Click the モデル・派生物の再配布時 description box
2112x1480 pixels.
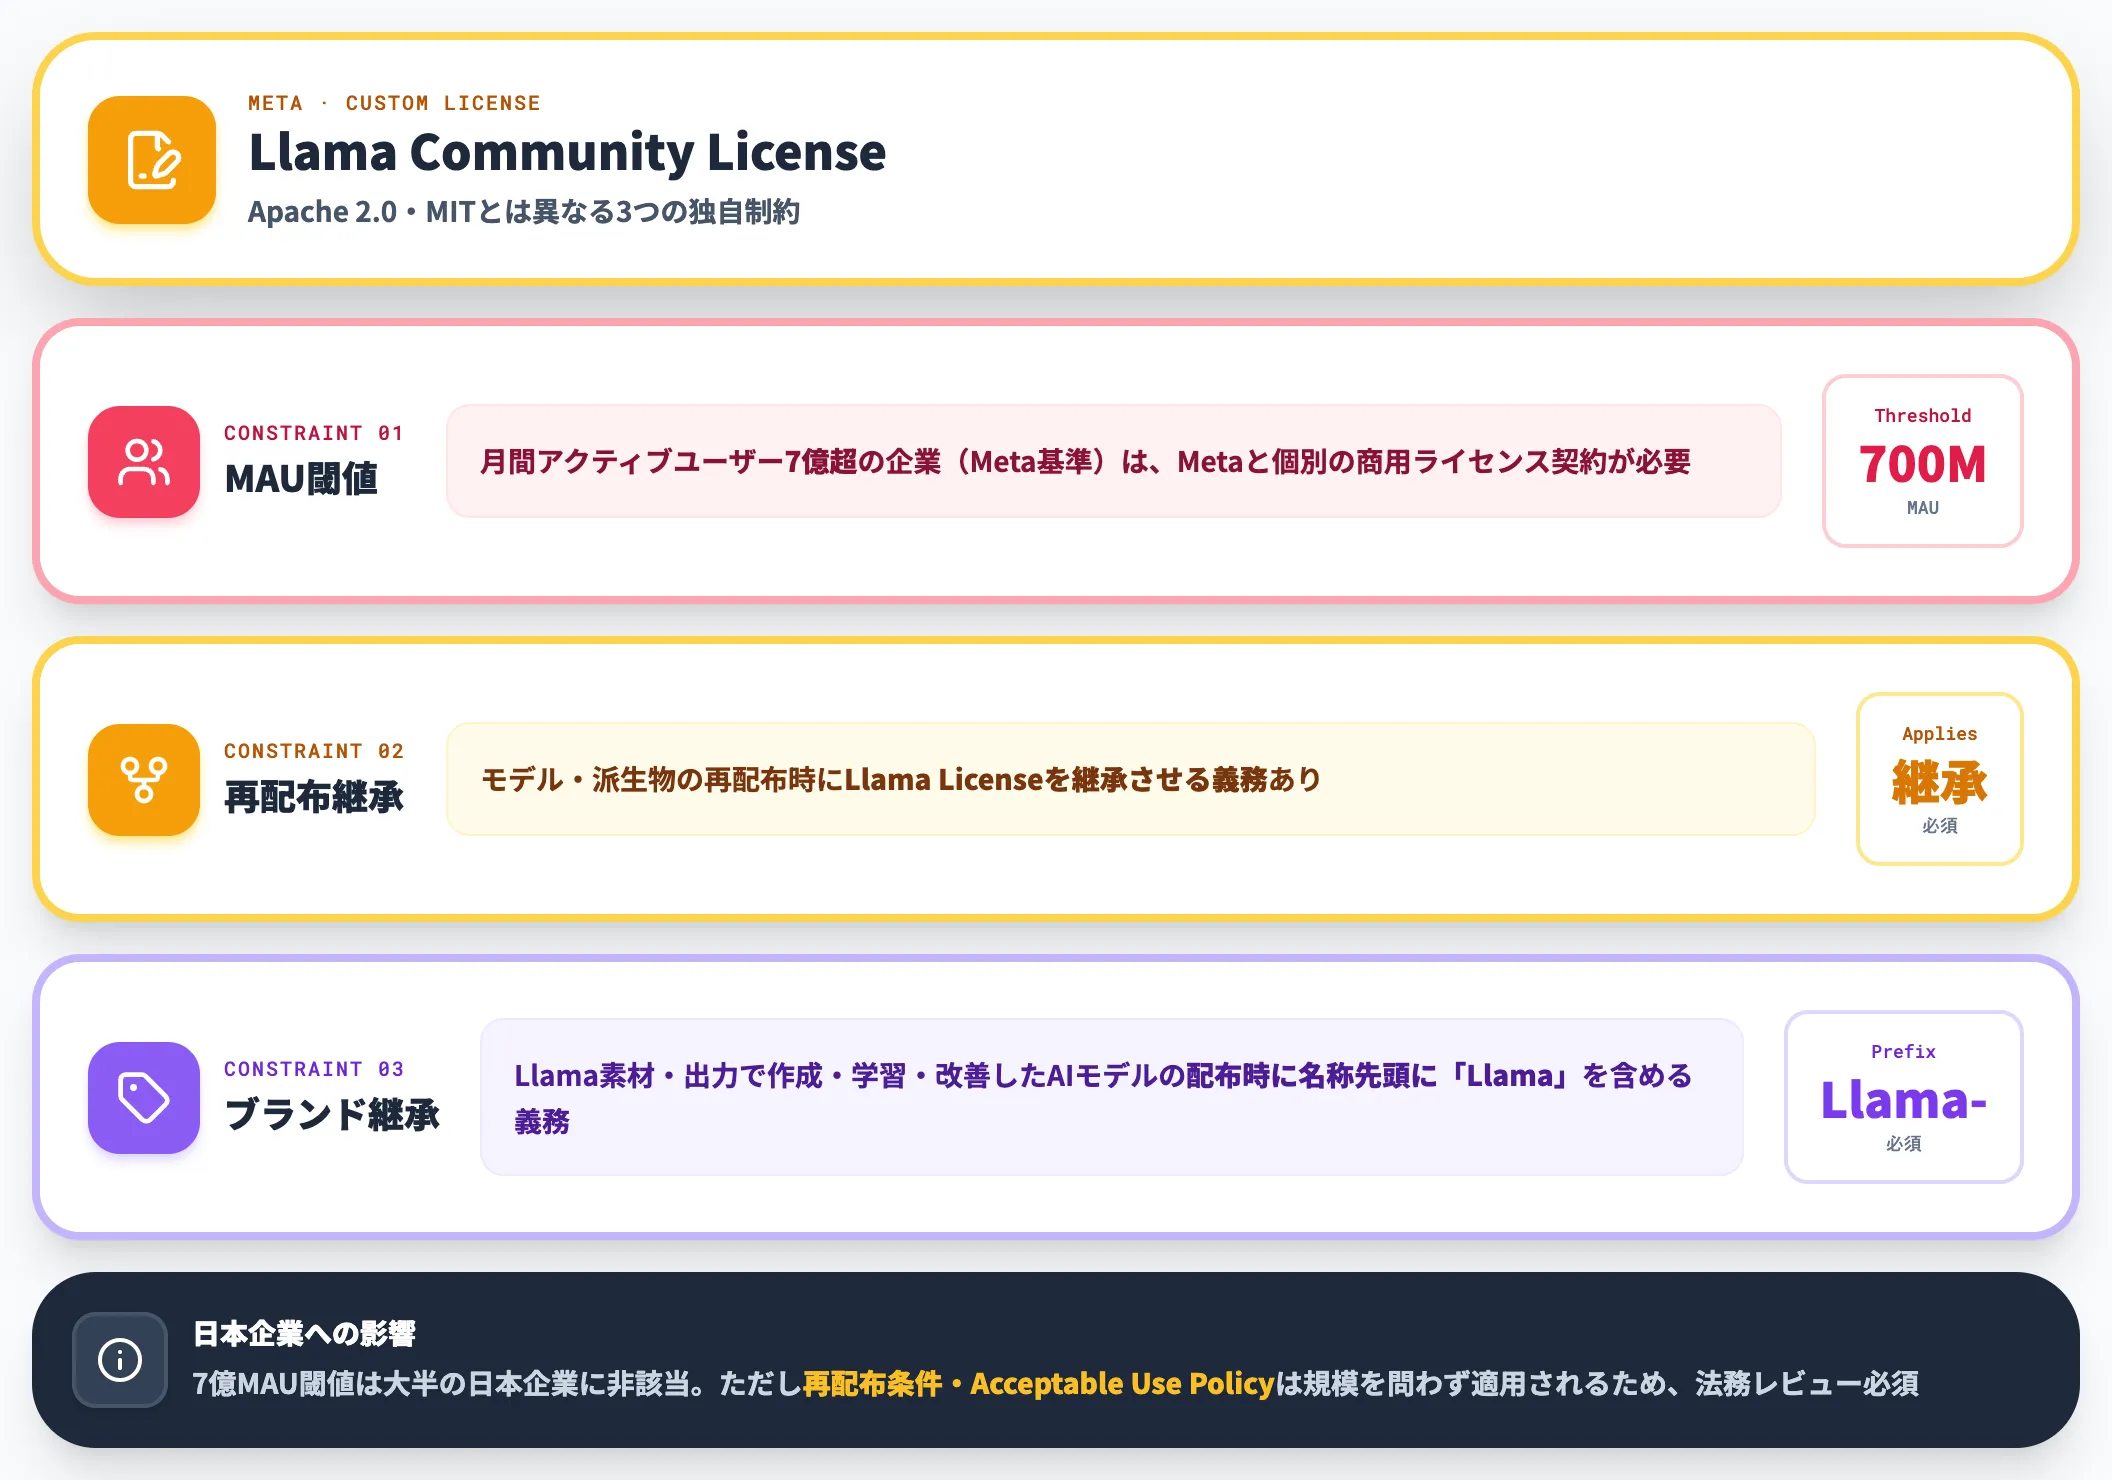click(1130, 779)
